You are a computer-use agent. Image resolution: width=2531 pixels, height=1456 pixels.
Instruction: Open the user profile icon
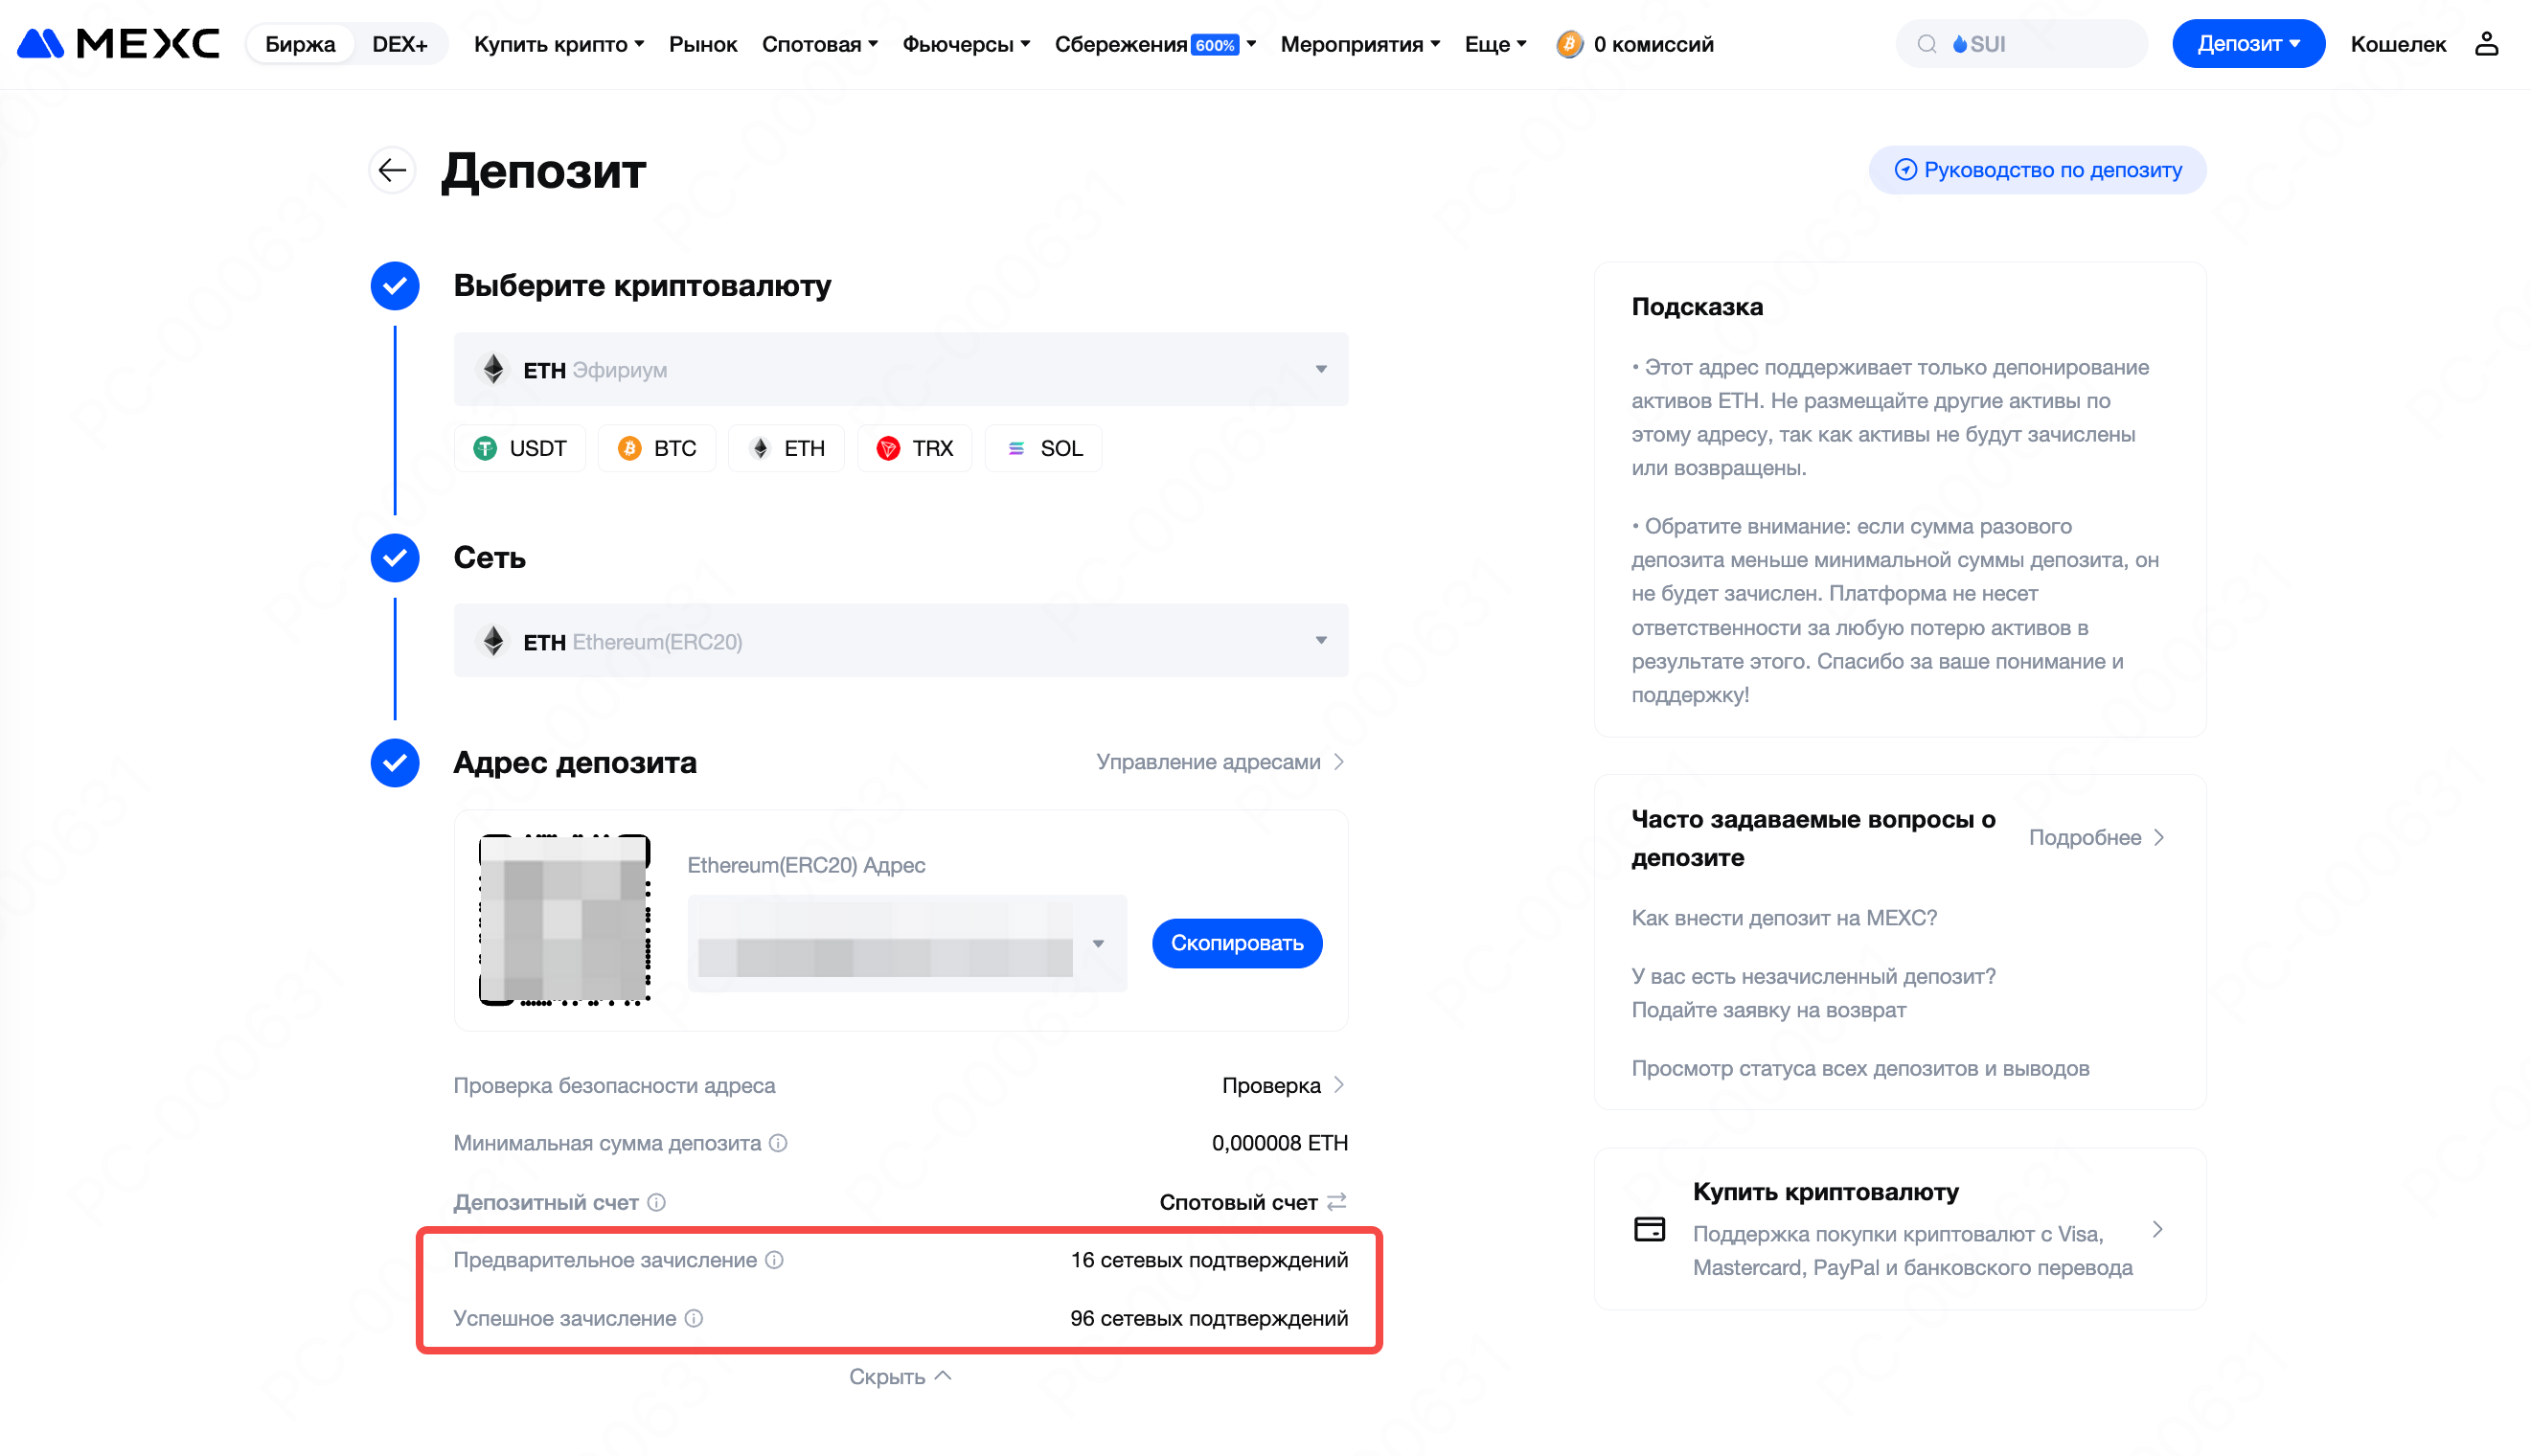(2486, 44)
